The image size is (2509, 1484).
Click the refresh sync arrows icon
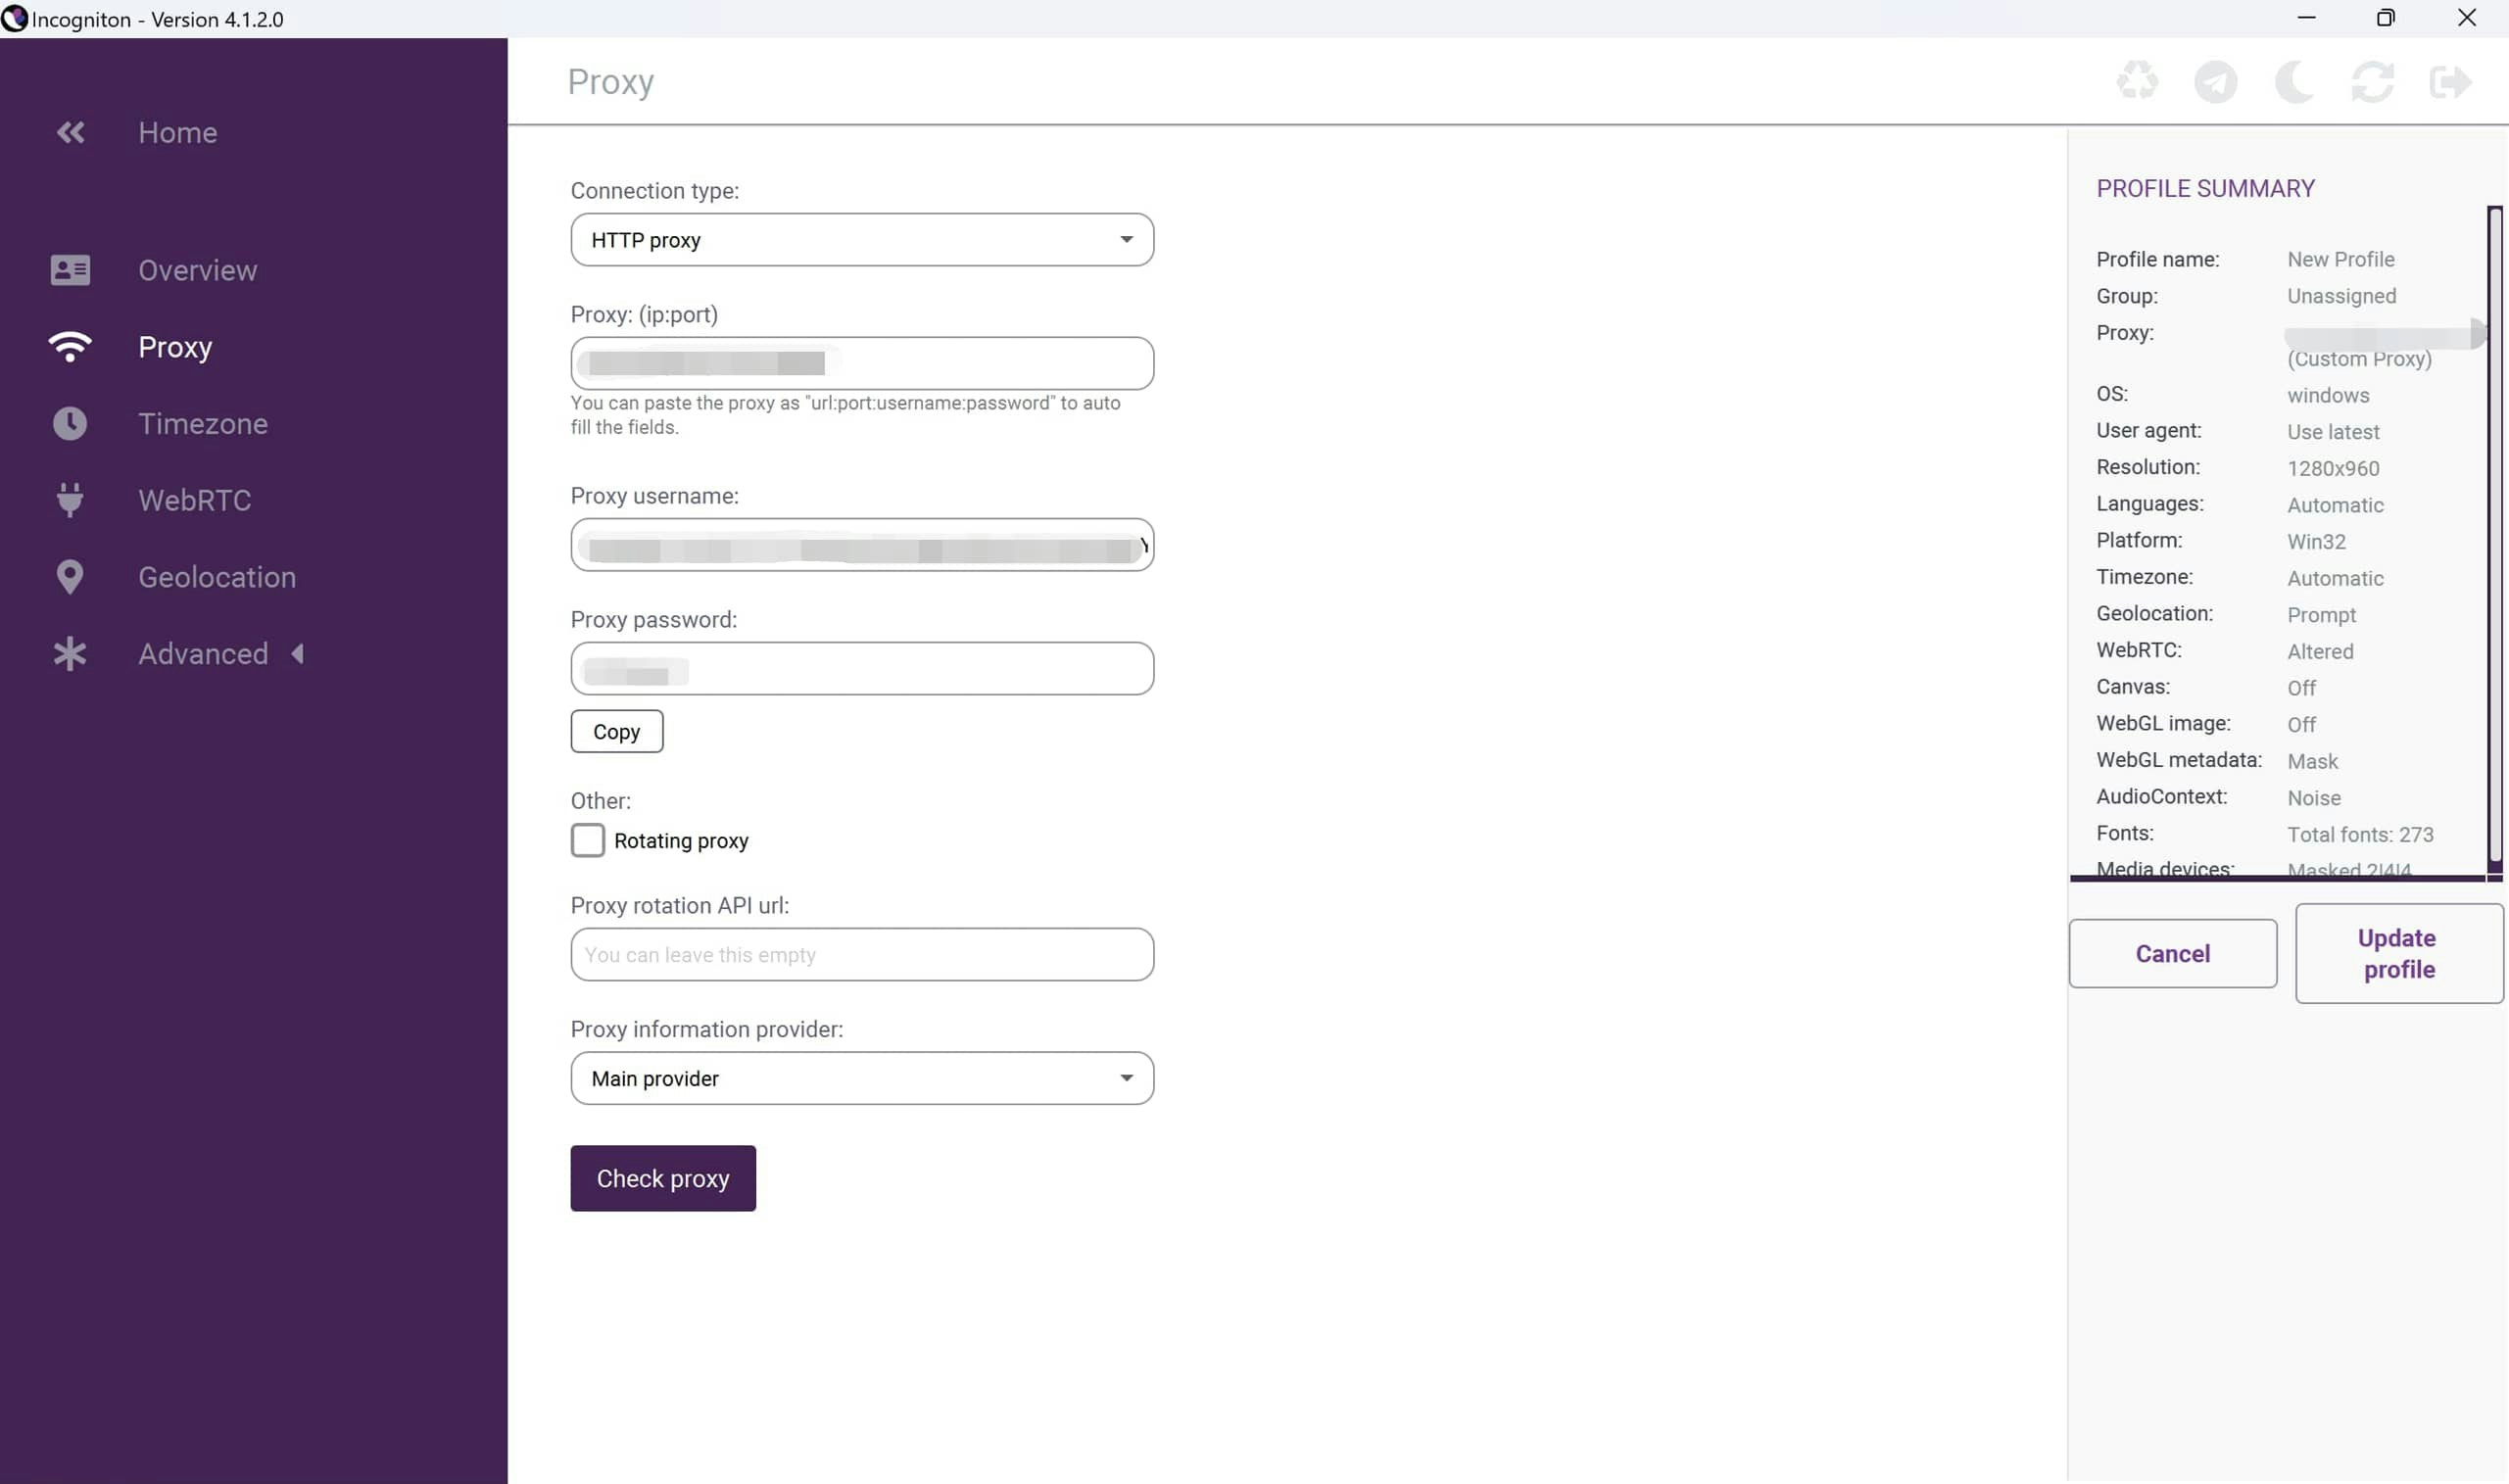point(2371,82)
